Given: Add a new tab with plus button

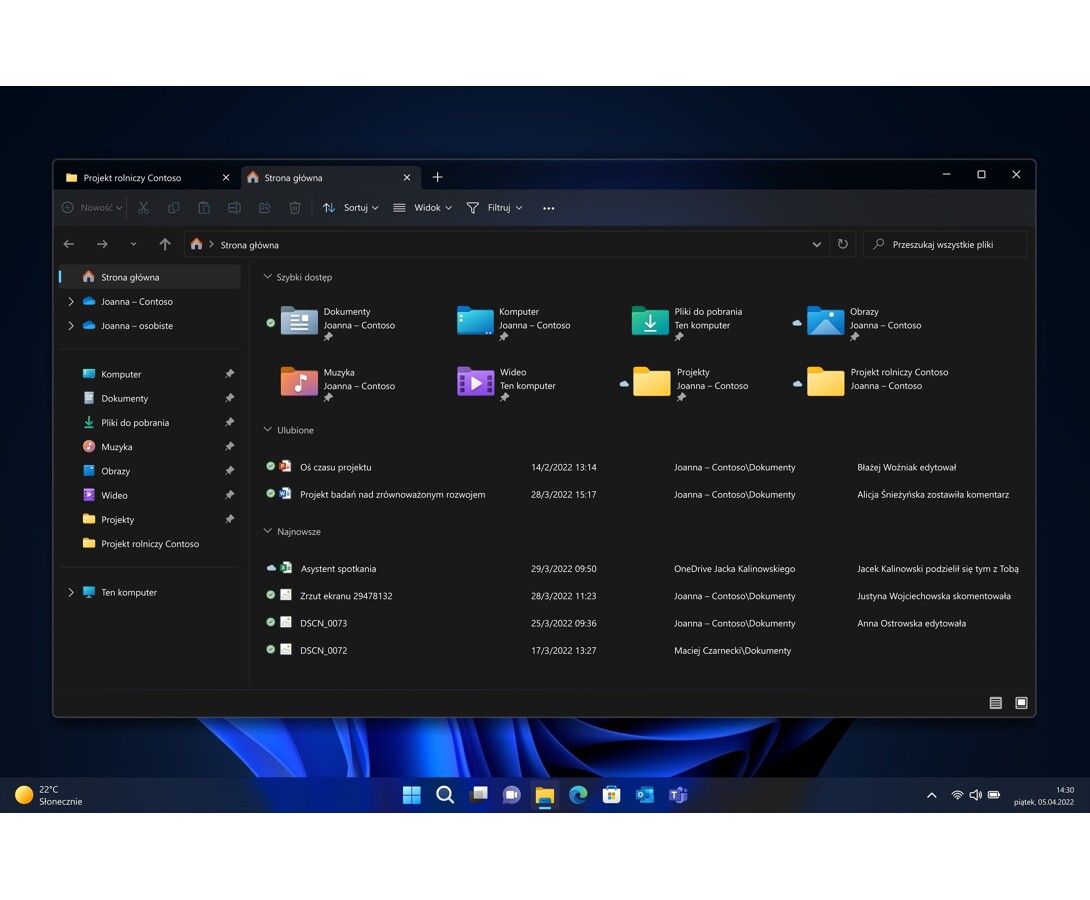Looking at the screenshot, I should (437, 177).
